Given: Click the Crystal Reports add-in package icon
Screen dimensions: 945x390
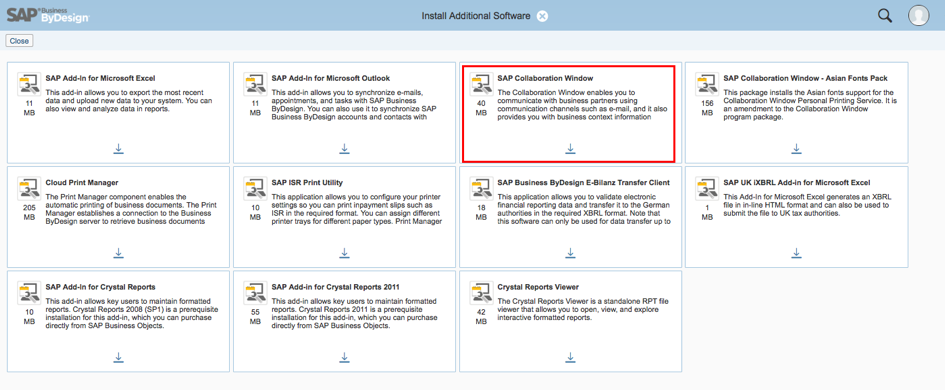Looking at the screenshot, I should [x=29, y=292].
